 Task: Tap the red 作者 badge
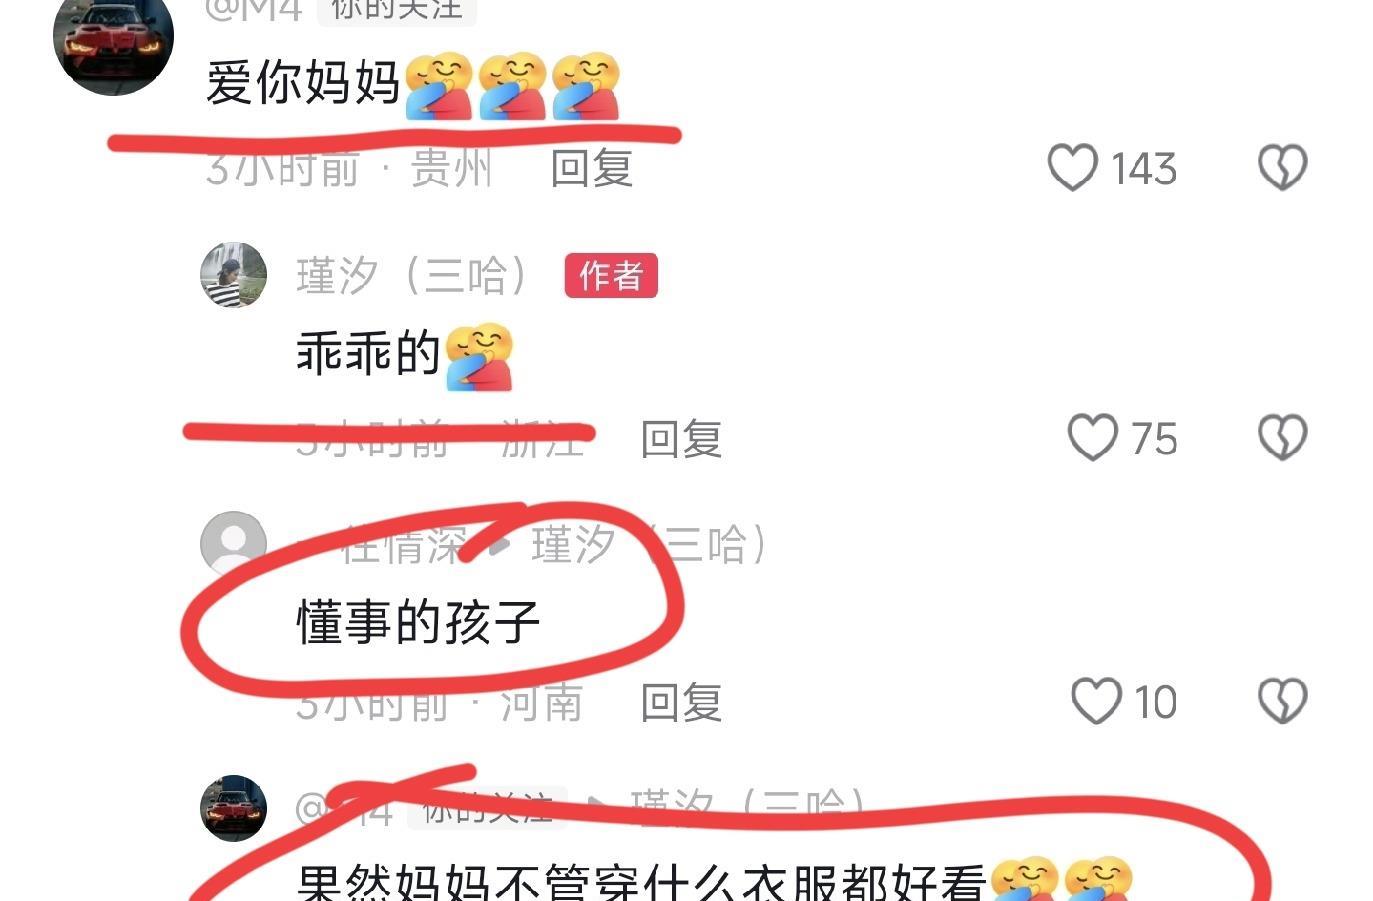click(611, 275)
